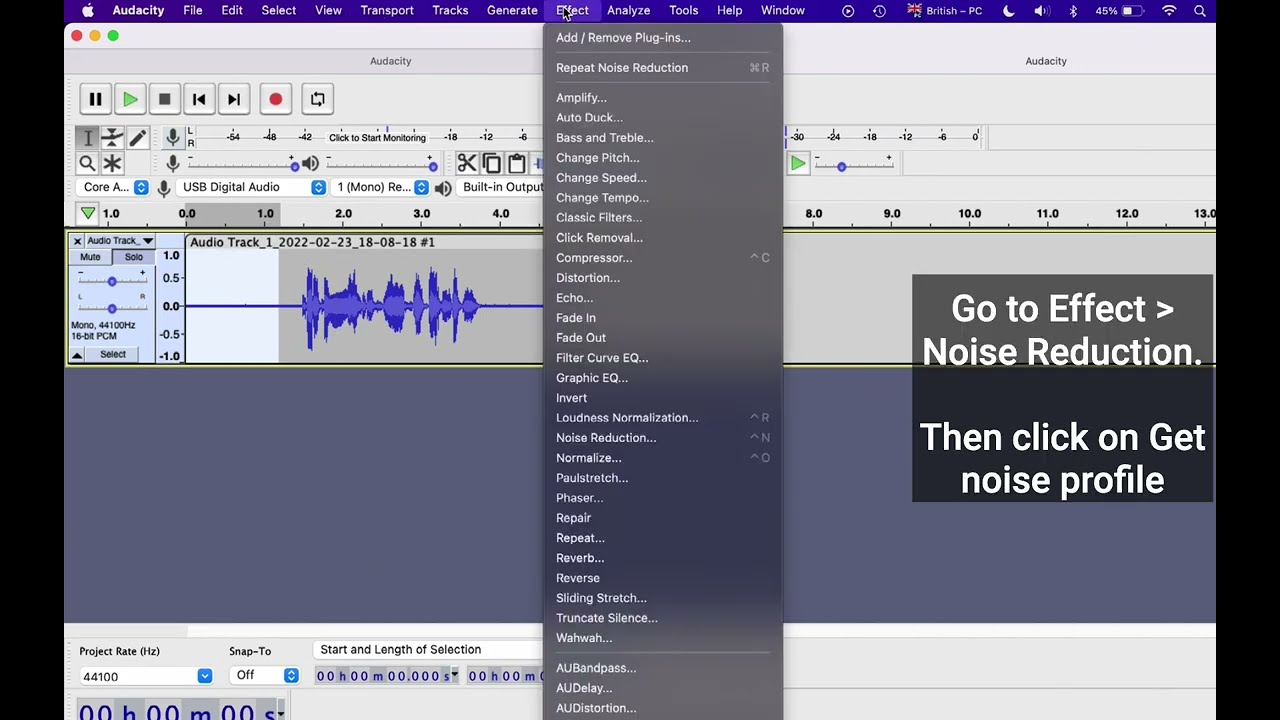Select the Multi-tool asterisk icon

(112, 163)
